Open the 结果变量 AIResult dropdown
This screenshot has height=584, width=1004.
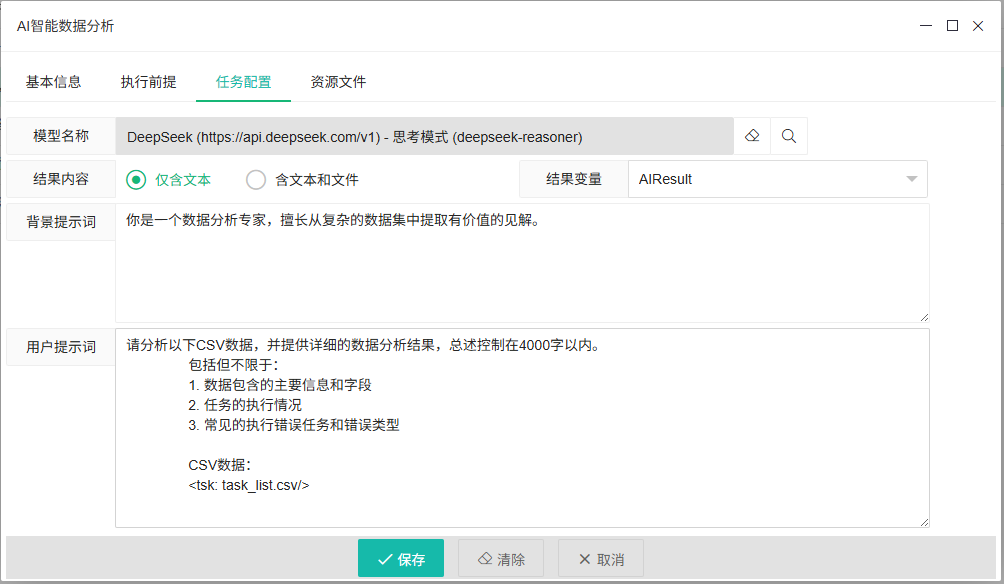pyautogui.click(x=777, y=179)
